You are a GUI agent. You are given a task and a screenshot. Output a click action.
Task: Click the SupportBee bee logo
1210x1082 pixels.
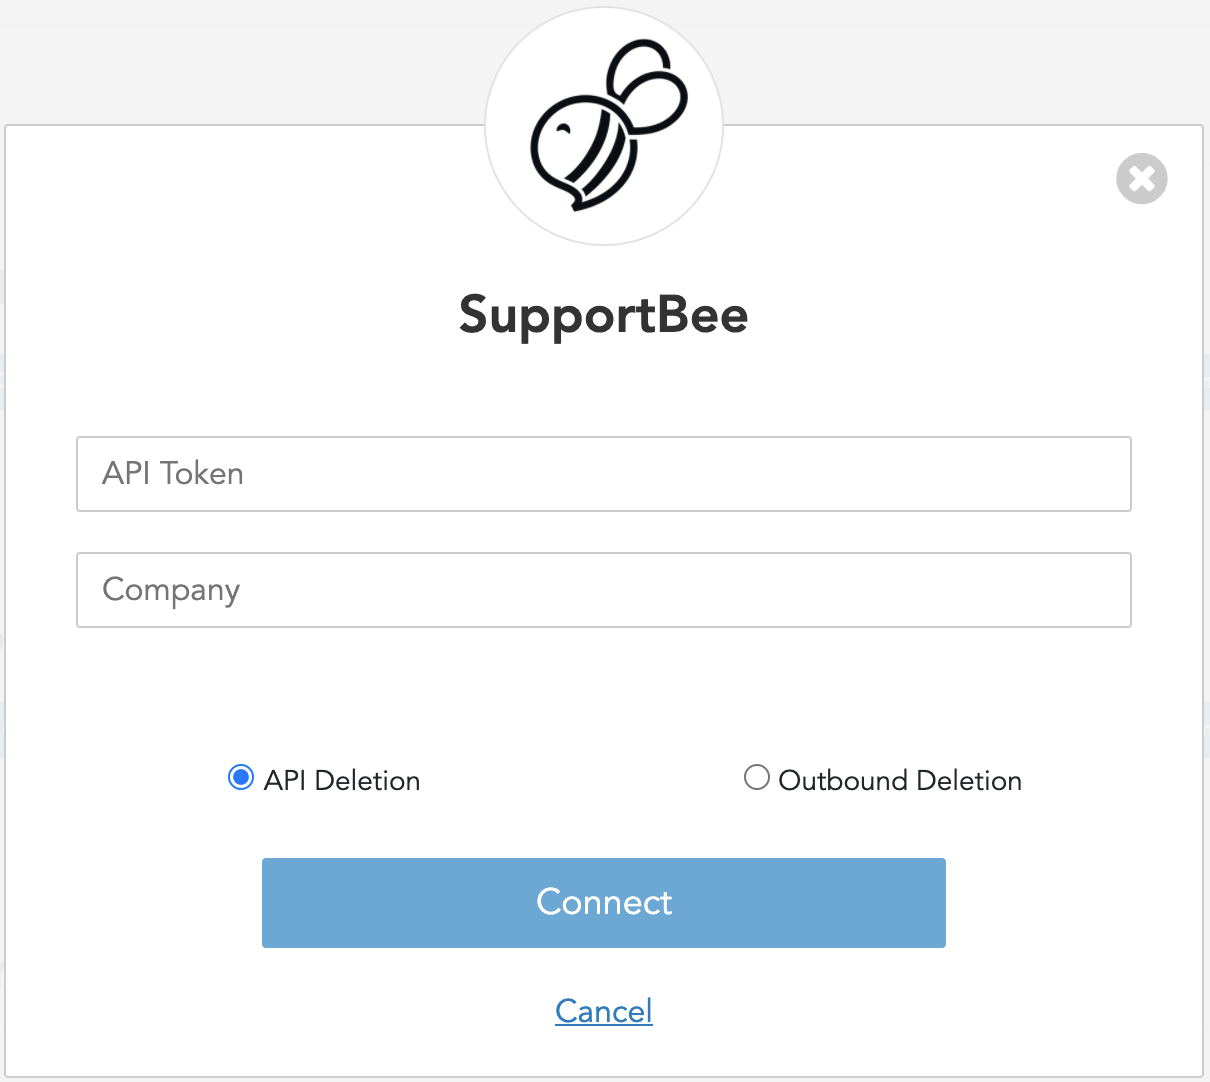coord(603,126)
